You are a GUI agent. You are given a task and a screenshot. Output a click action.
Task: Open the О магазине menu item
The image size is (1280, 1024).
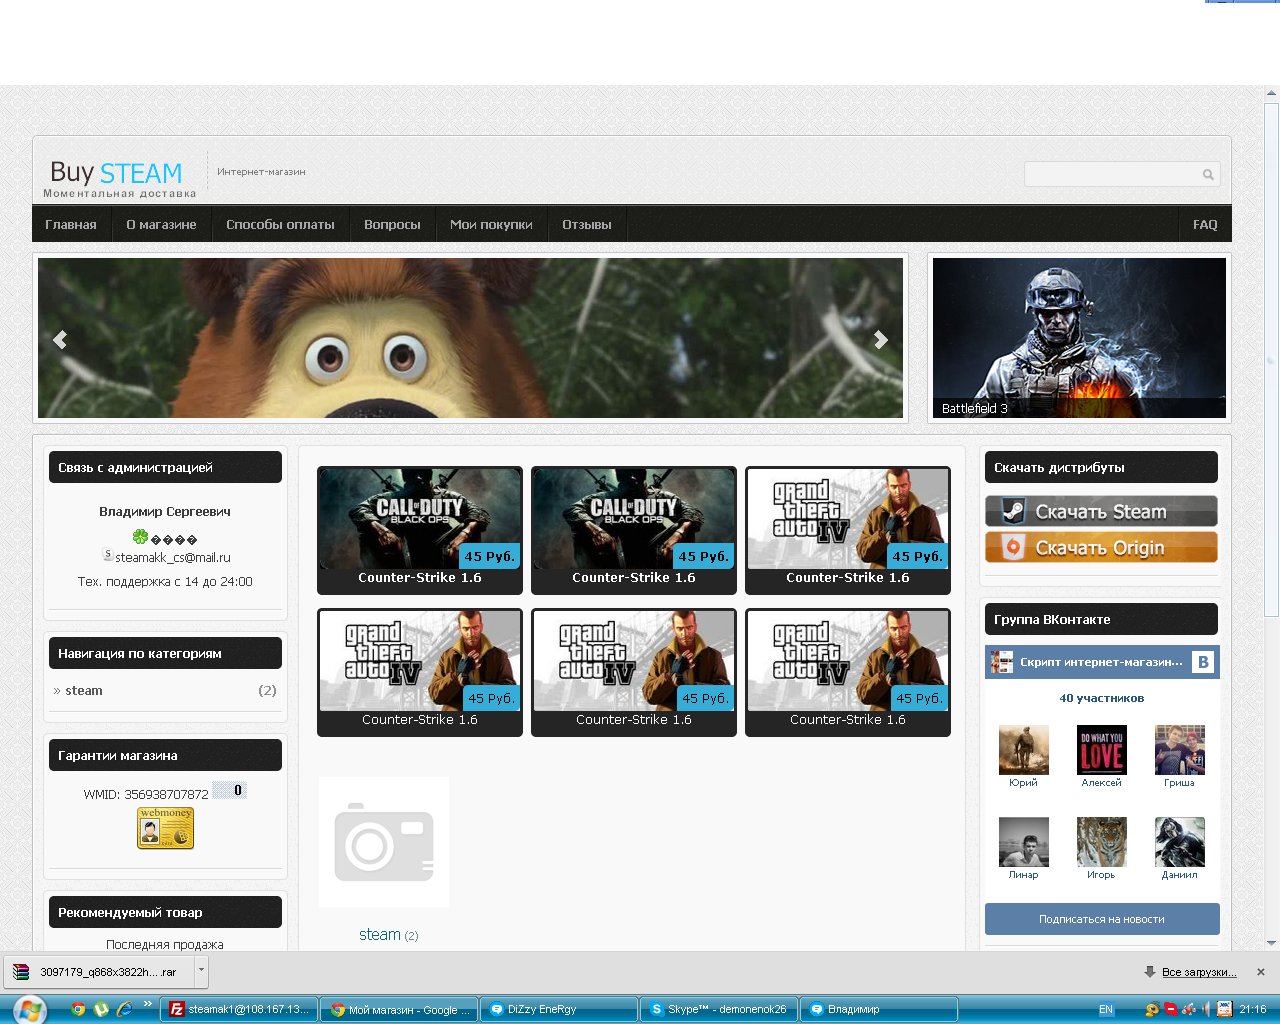(161, 224)
